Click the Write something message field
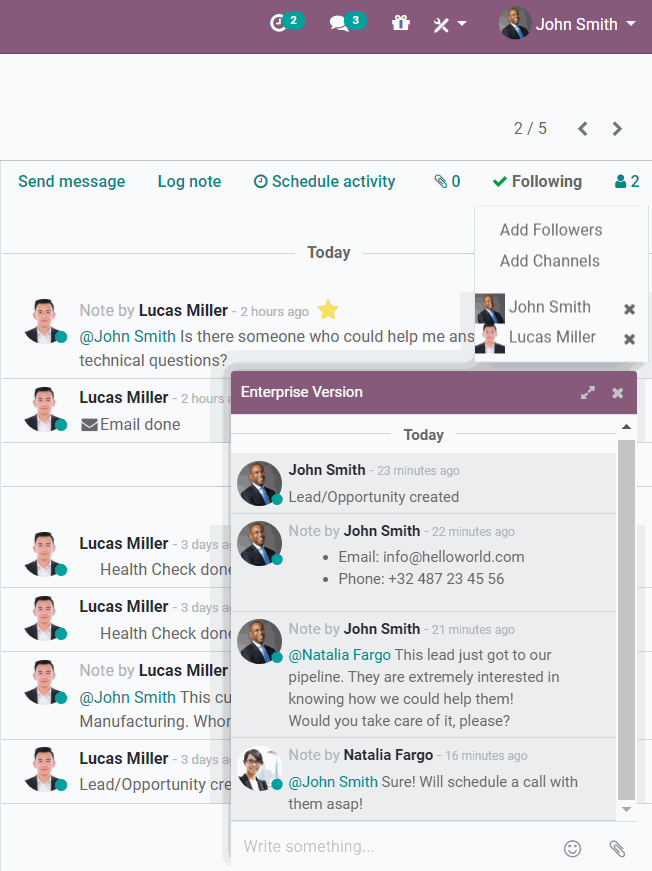Viewport: 652px width, 871px height. click(390, 847)
